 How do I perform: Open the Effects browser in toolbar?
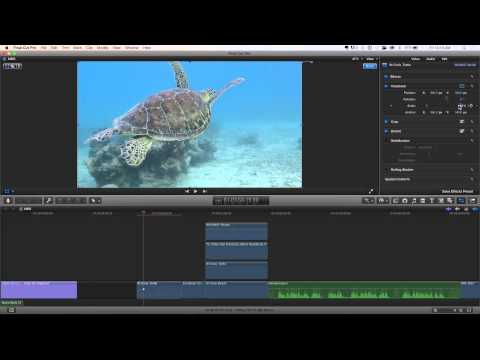point(395,200)
